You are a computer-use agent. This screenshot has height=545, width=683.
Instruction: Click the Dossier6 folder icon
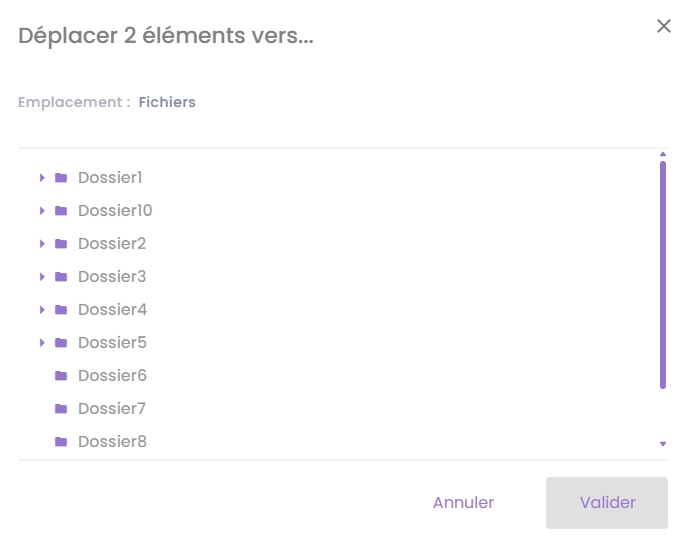pyautogui.click(x=61, y=376)
